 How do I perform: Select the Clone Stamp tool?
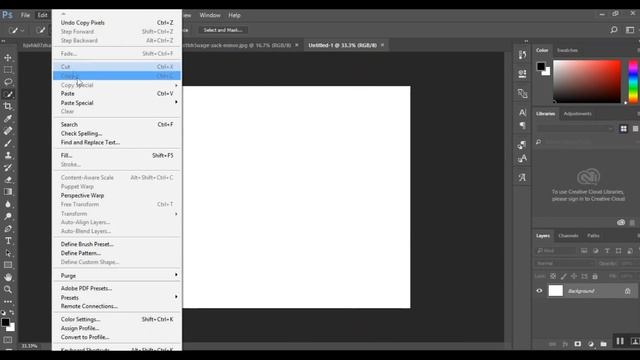[8, 156]
